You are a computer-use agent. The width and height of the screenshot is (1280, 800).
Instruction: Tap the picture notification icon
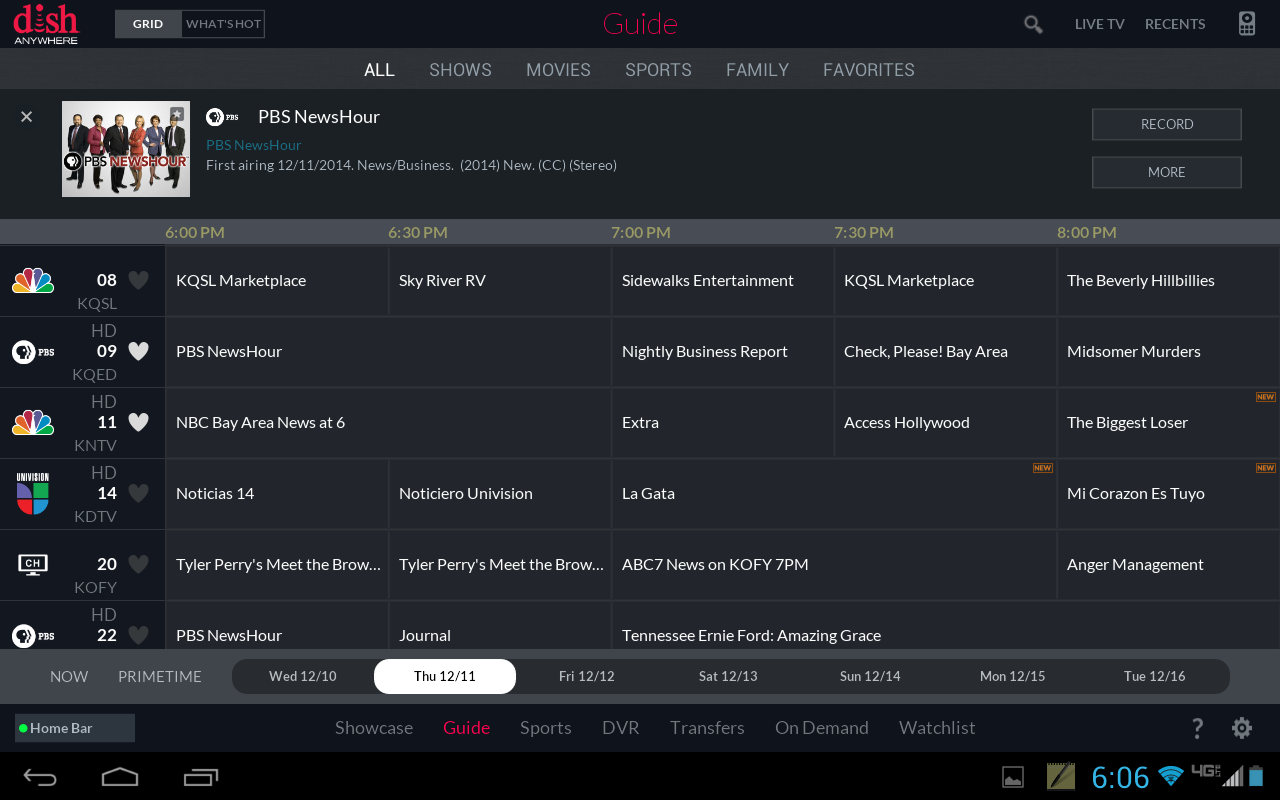pos(1013,777)
